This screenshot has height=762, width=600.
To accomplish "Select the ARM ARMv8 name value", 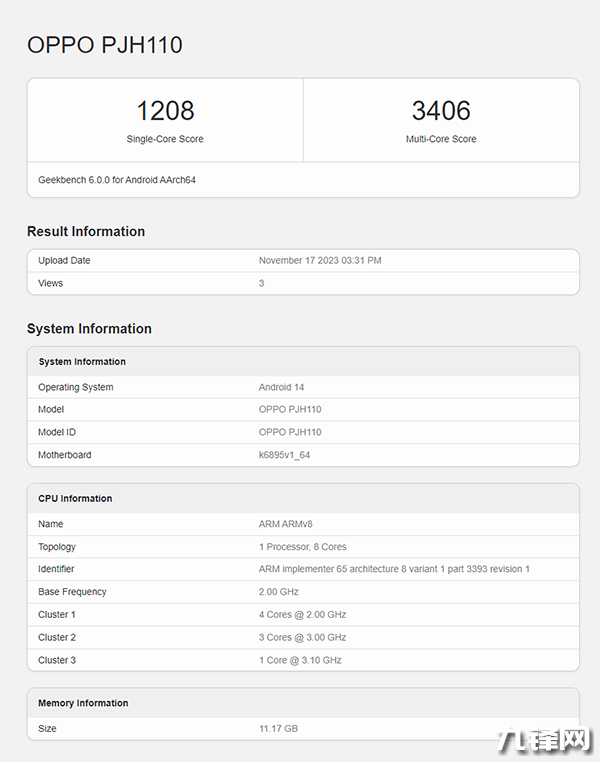I will pos(286,524).
